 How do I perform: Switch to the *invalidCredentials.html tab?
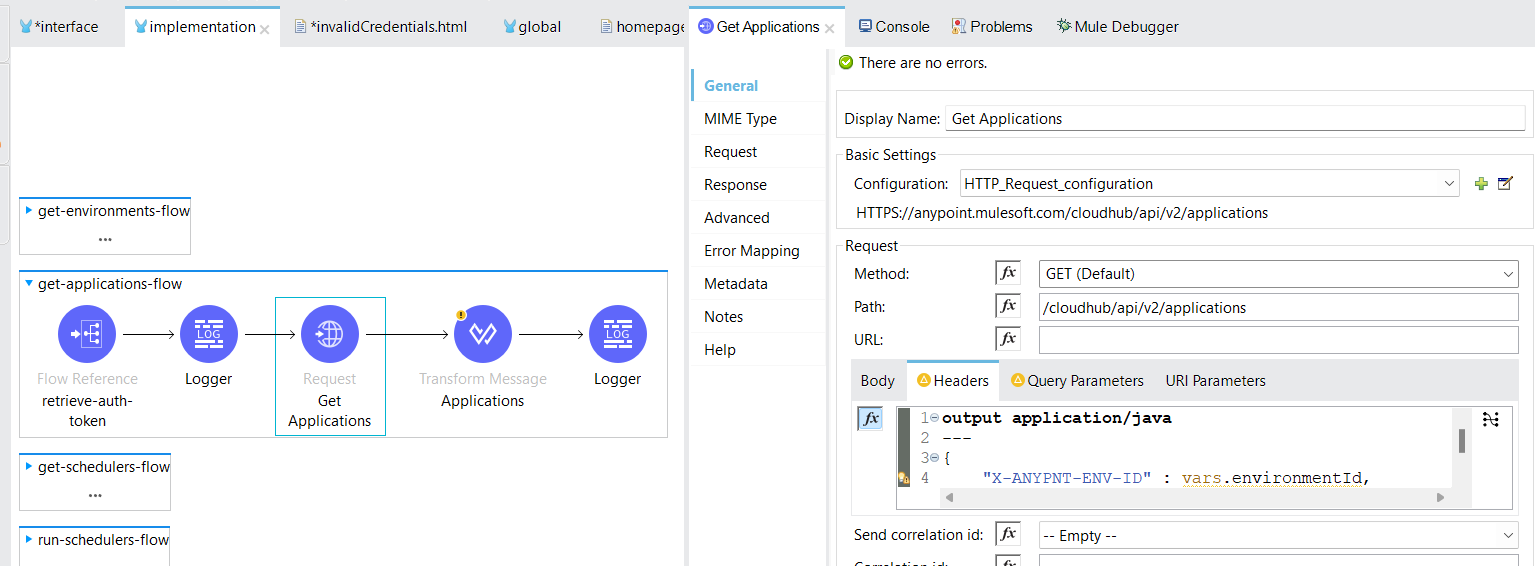tap(381, 27)
